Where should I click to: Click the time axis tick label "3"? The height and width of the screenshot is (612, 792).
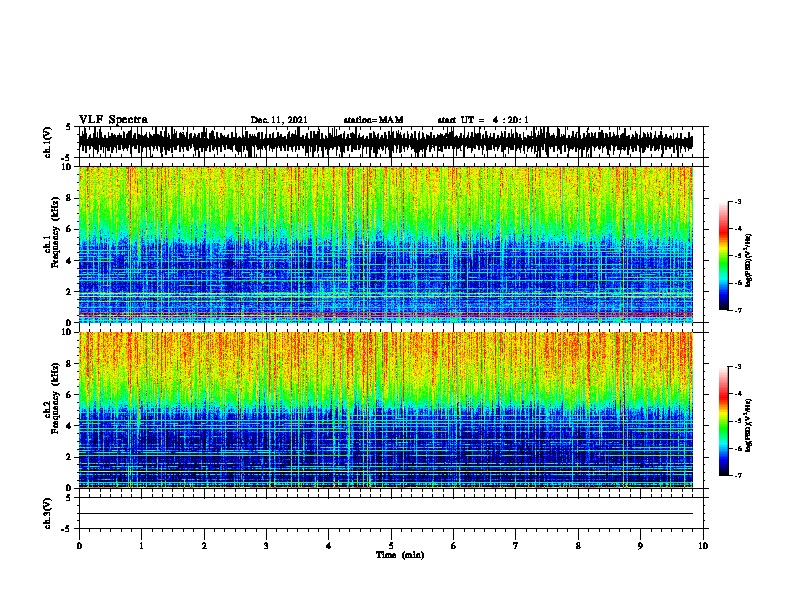tap(266, 546)
